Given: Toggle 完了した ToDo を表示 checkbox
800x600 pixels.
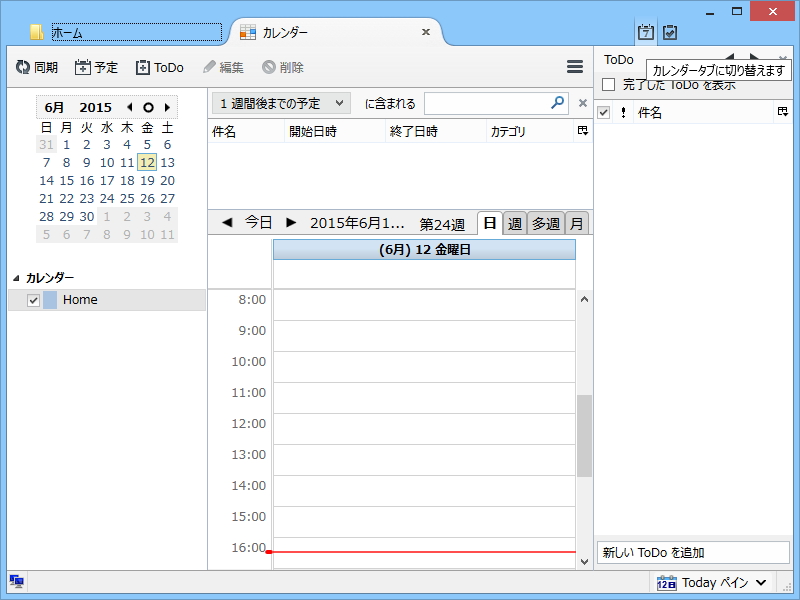Looking at the screenshot, I should tap(608, 85).
